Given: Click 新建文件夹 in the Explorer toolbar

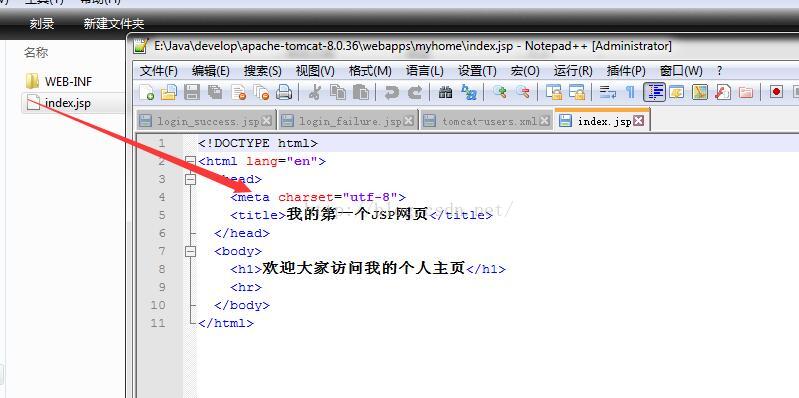Looking at the screenshot, I should click(x=114, y=23).
